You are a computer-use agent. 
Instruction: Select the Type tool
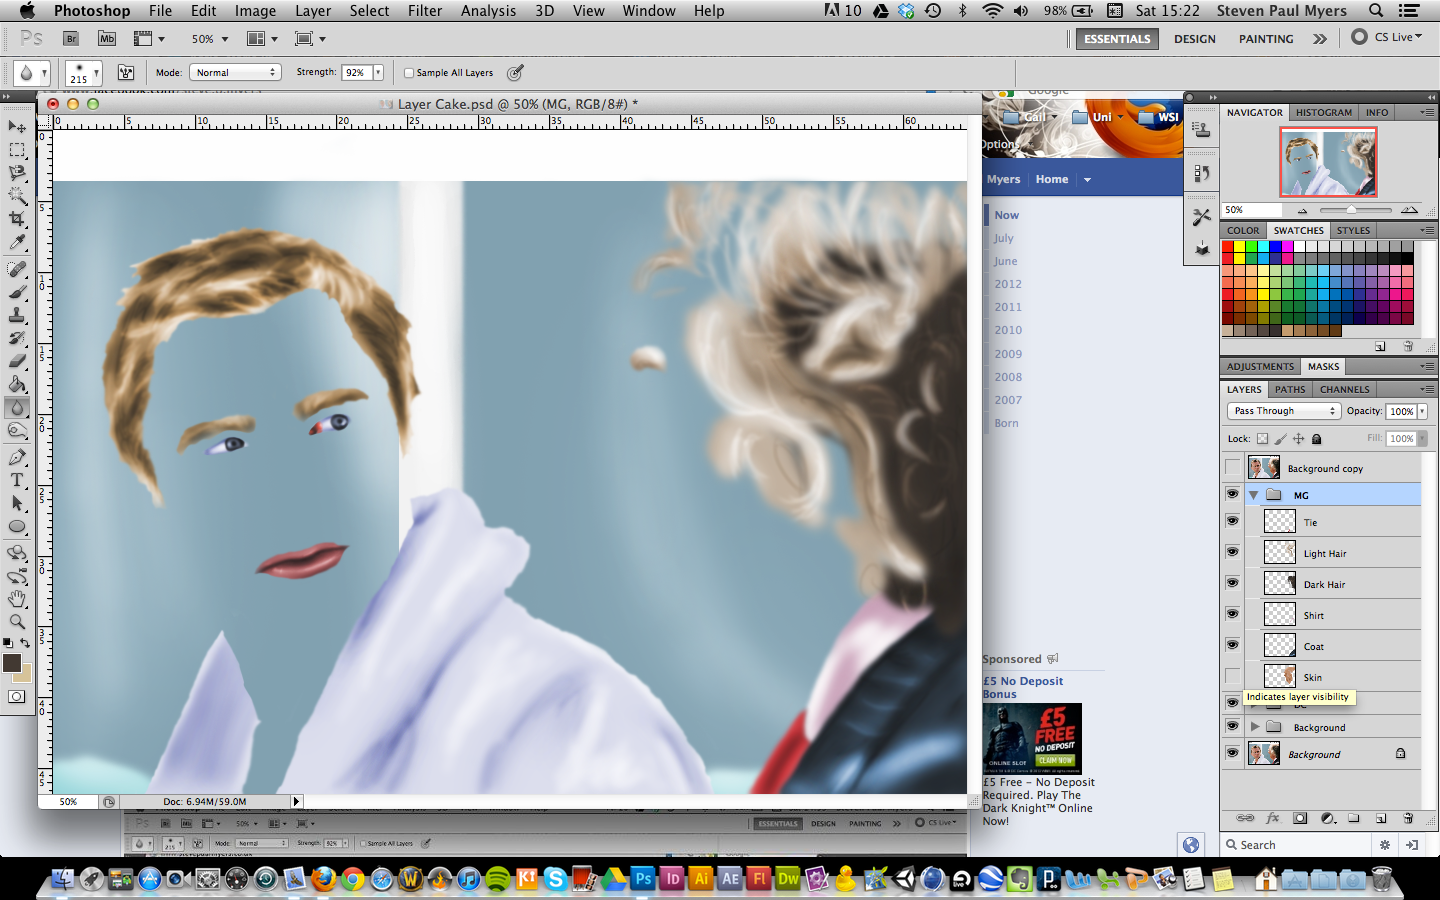coord(17,480)
